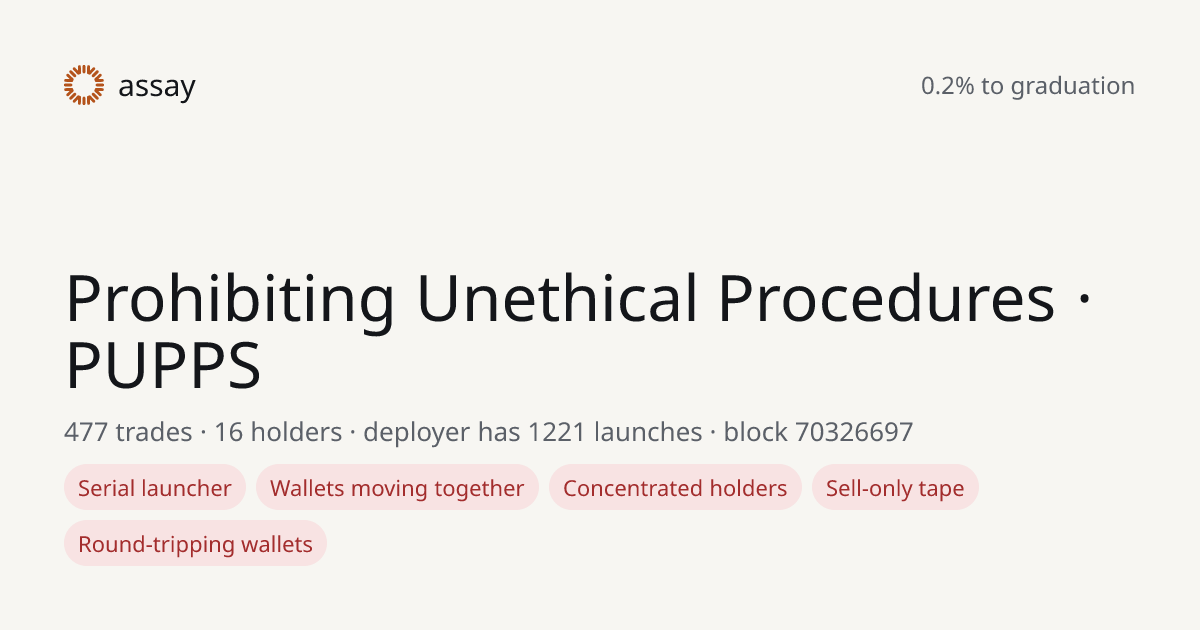View the 16 holders stat
The image size is (1200, 630).
coord(278,432)
